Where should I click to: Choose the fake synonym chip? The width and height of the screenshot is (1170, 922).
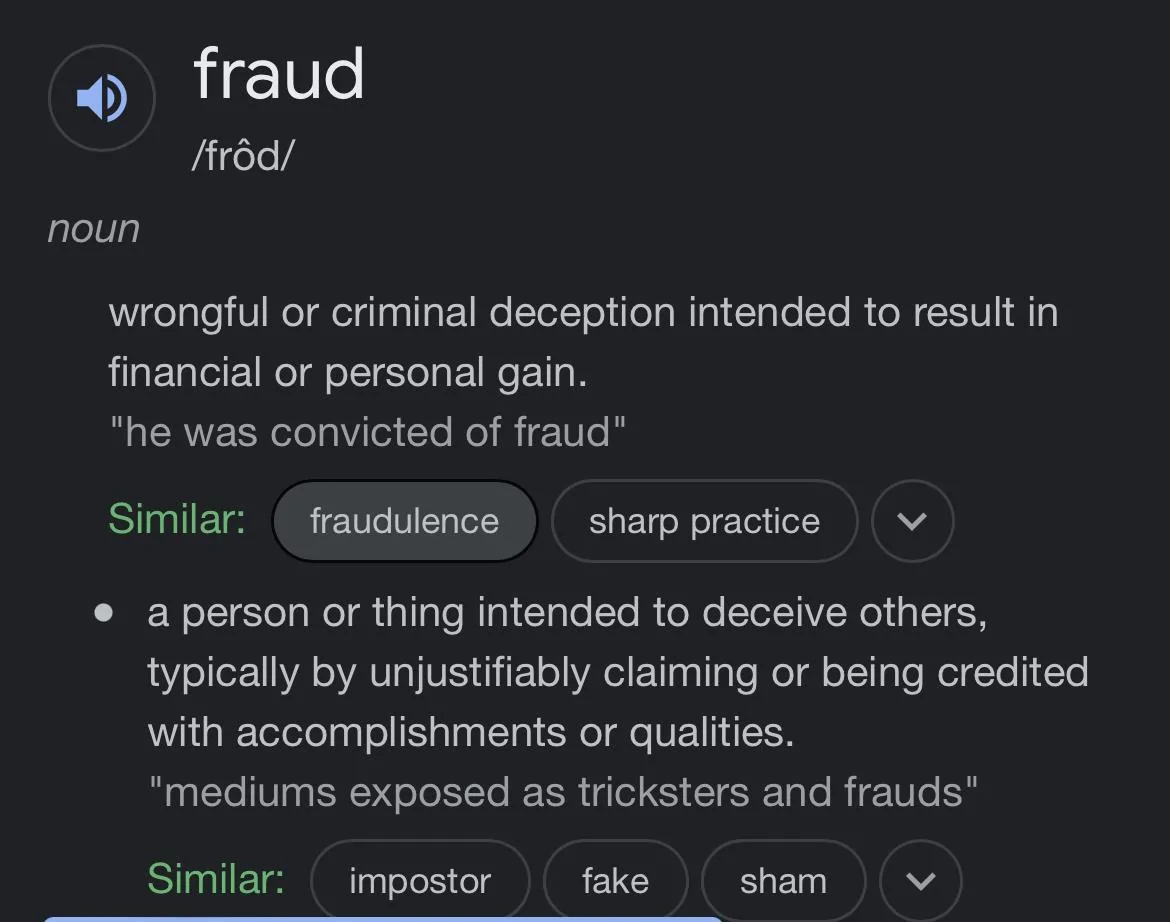click(616, 881)
